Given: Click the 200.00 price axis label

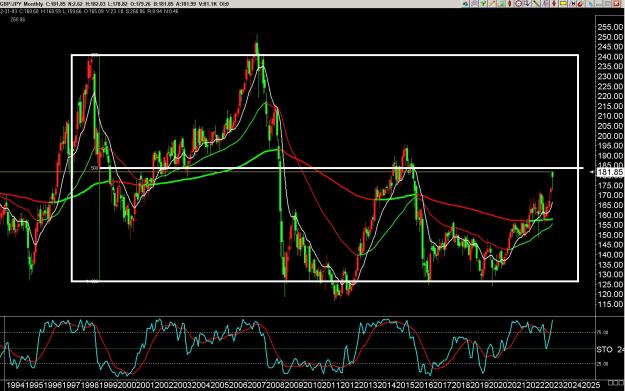Looking at the screenshot, I should click(610, 136).
